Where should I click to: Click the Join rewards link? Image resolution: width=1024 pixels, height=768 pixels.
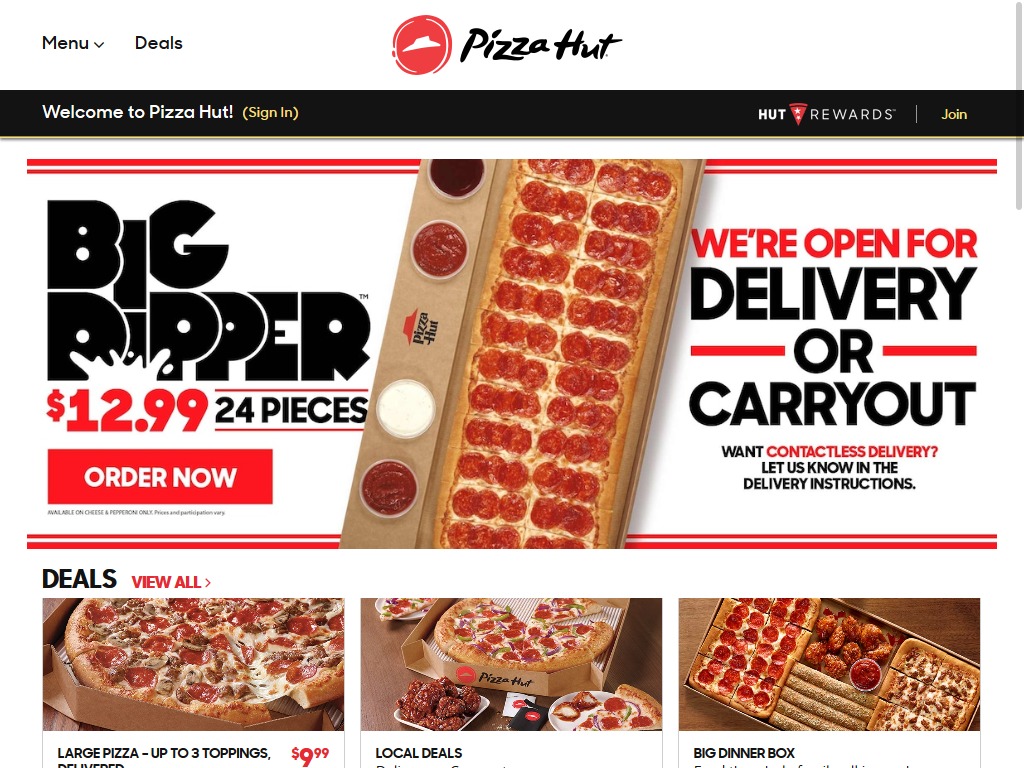953,114
